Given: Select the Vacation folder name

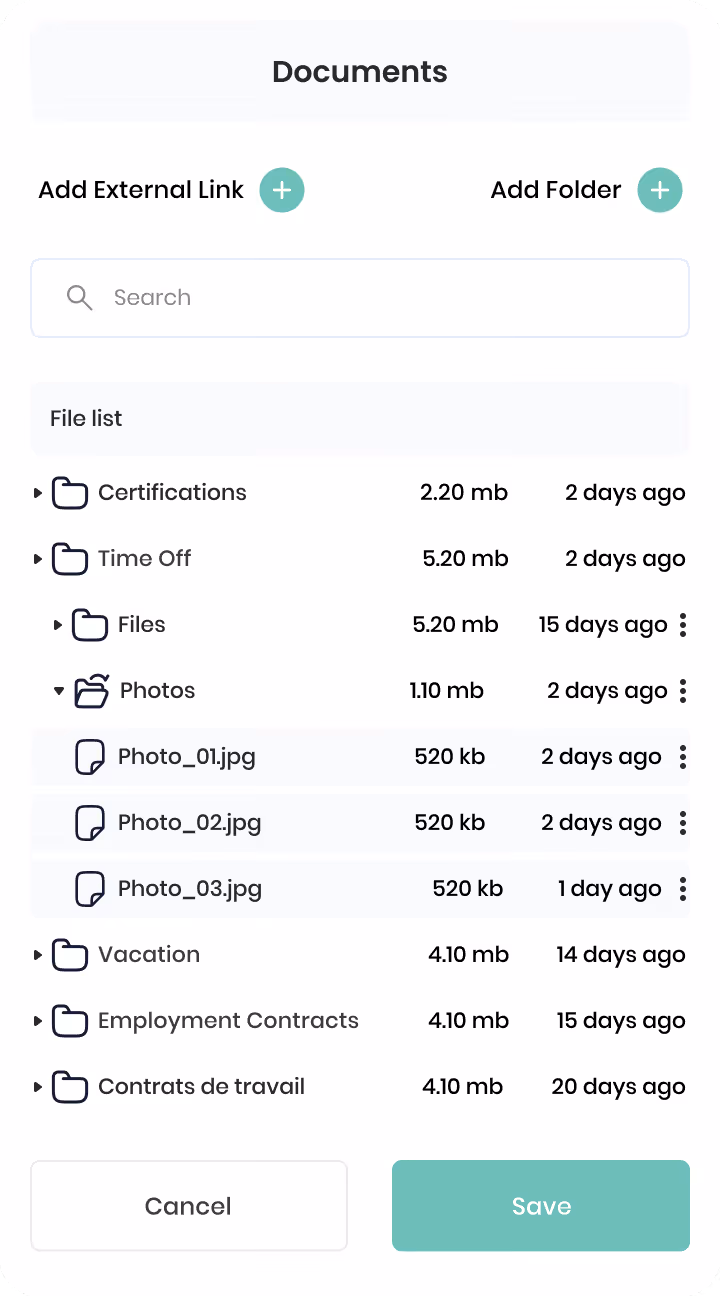Looking at the screenshot, I should click(149, 955).
